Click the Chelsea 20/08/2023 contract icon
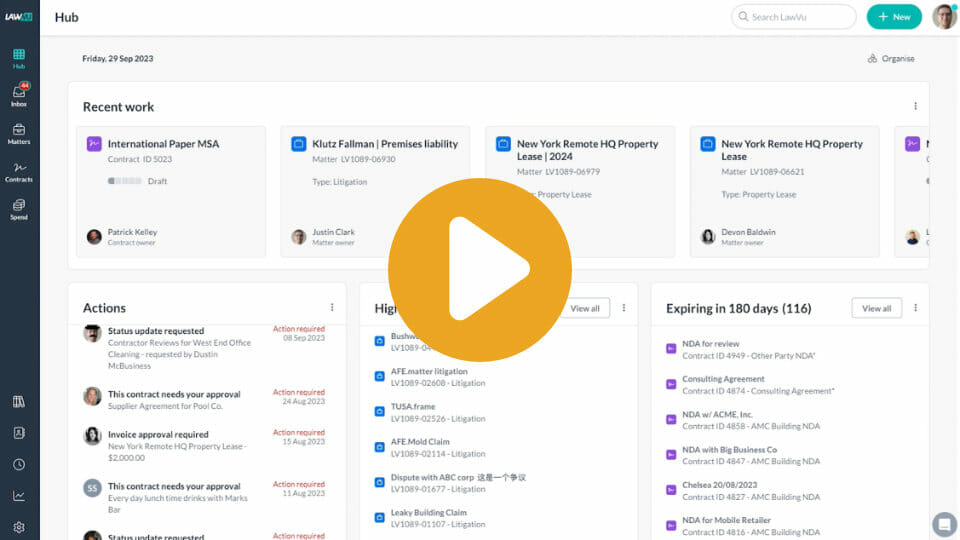The image size is (960, 540). [x=671, y=490]
